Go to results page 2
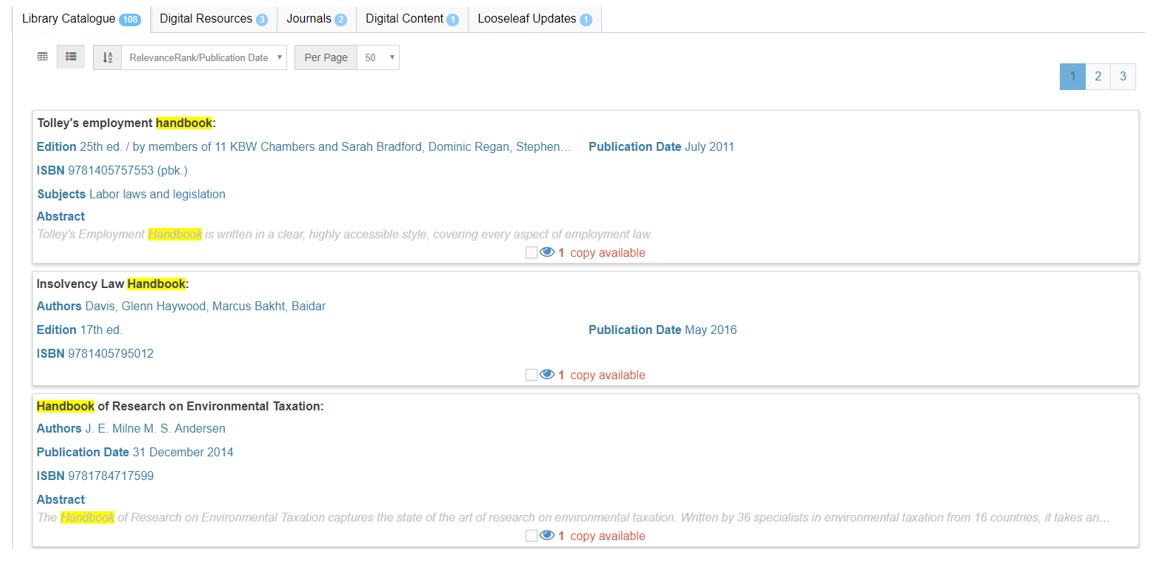1163x576 pixels. coord(1098,76)
